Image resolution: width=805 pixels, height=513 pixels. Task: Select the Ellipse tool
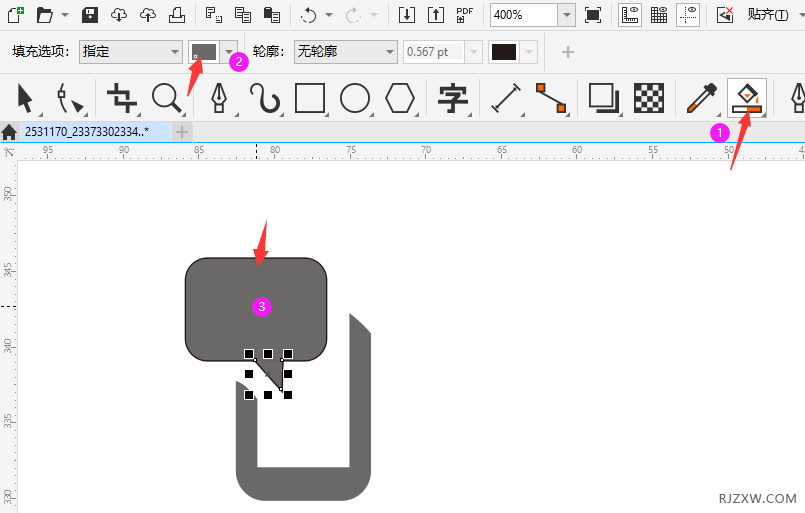coord(355,98)
